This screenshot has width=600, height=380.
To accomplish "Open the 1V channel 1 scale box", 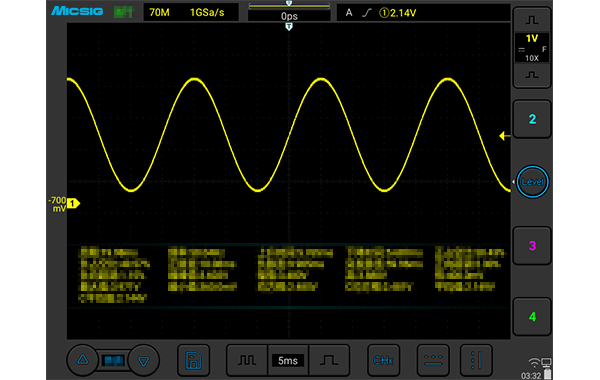I will (532, 47).
